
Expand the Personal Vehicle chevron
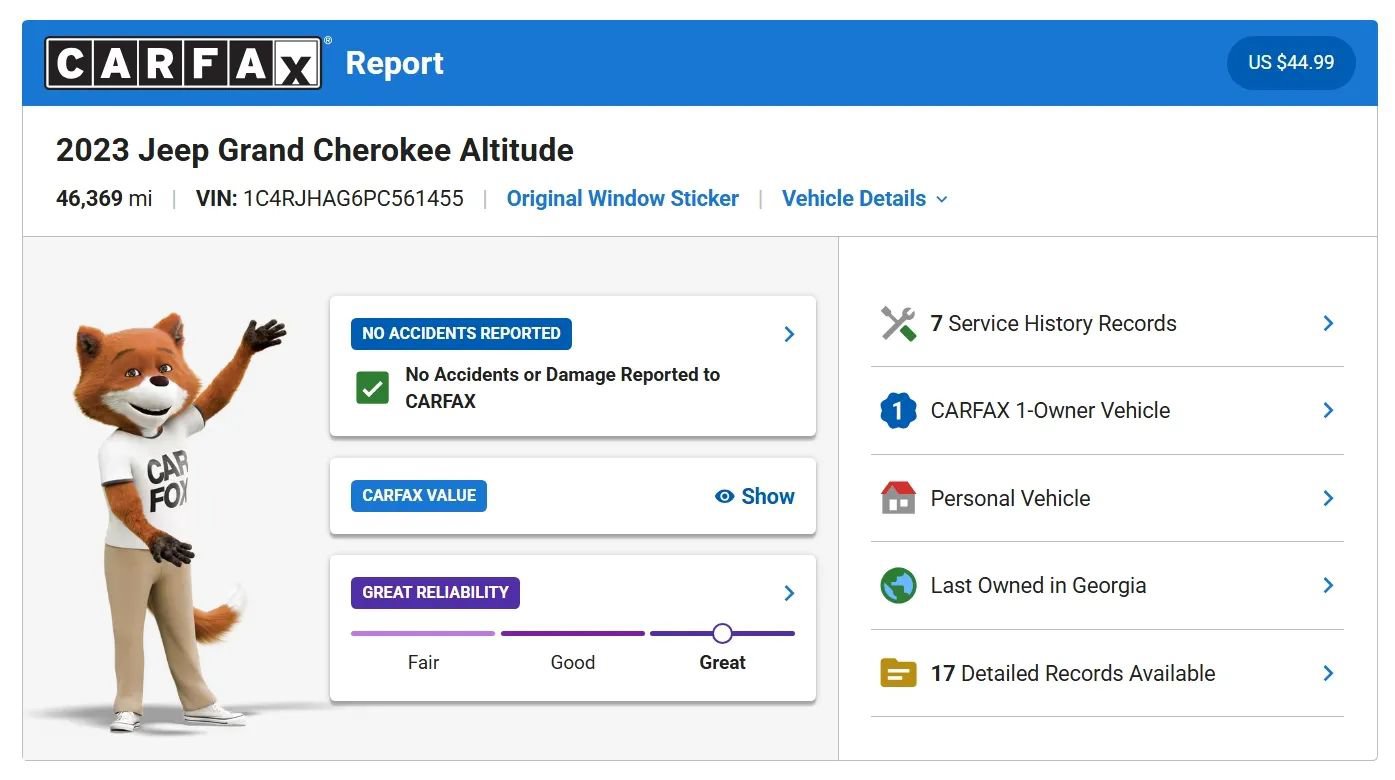coord(1328,498)
